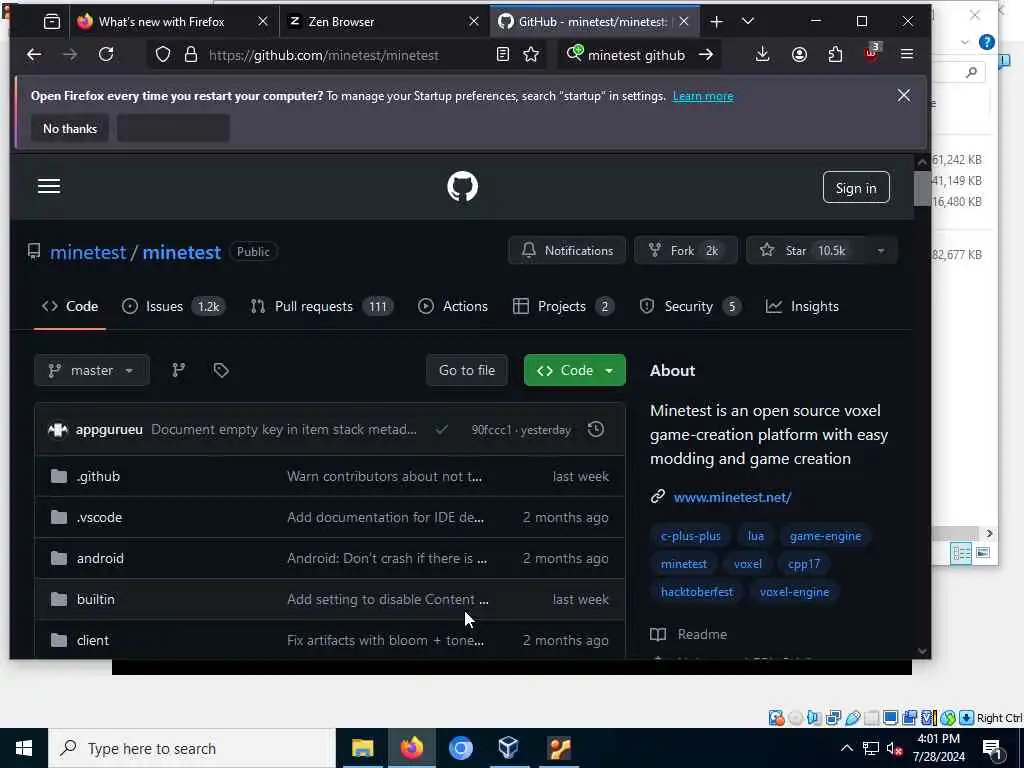Open File Explorer from taskbar
The image size is (1024, 768).
point(362,748)
